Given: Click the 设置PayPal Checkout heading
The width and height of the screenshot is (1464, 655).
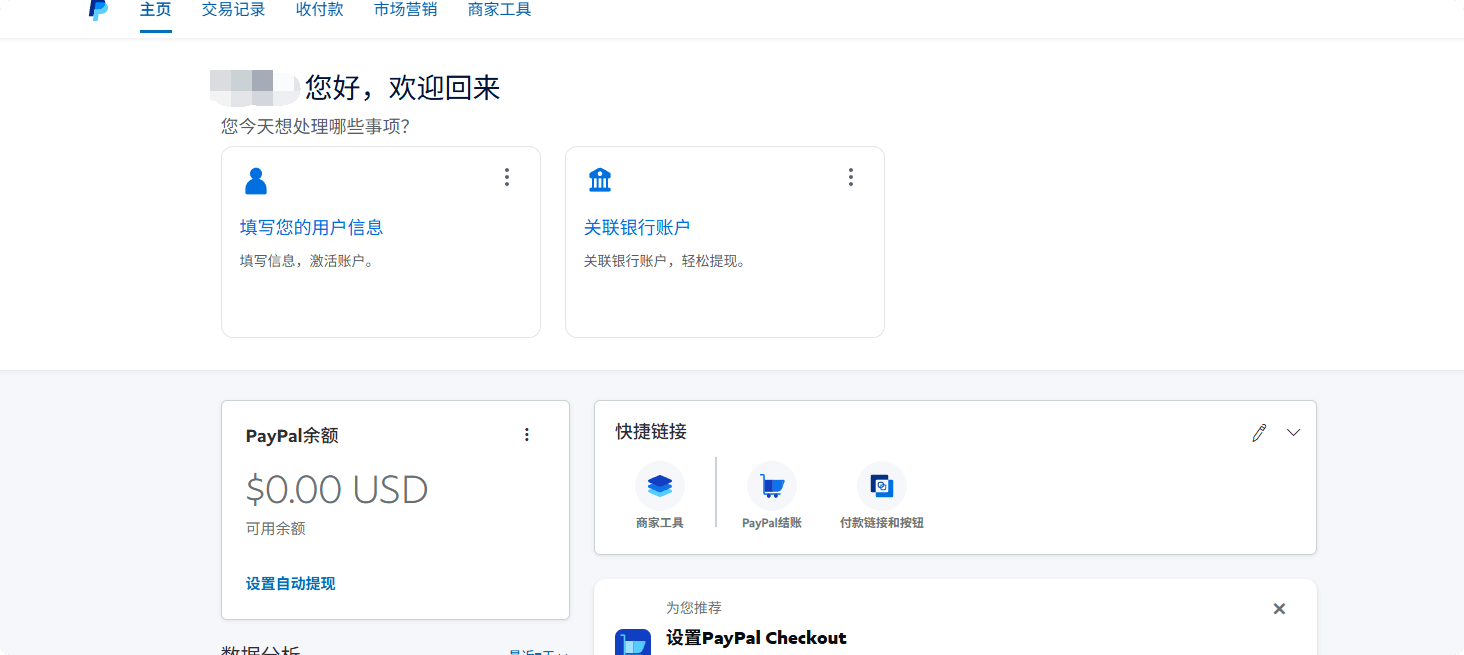Looking at the screenshot, I should click(757, 638).
